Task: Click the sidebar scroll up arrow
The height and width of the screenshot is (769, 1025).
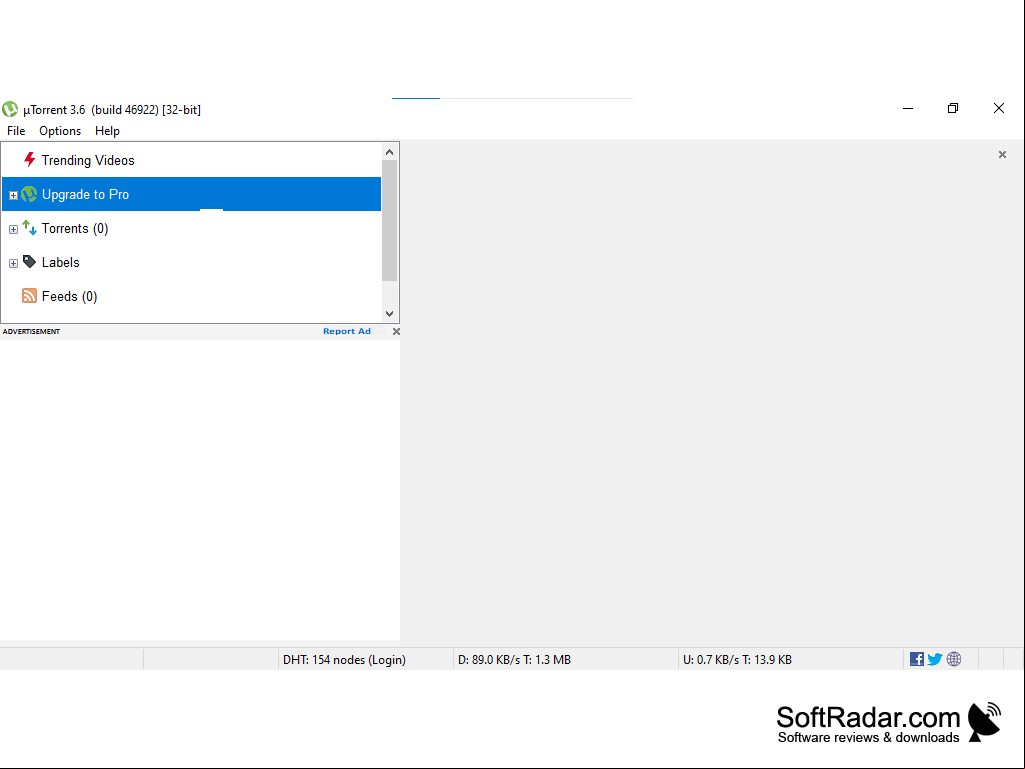Action: 390,152
